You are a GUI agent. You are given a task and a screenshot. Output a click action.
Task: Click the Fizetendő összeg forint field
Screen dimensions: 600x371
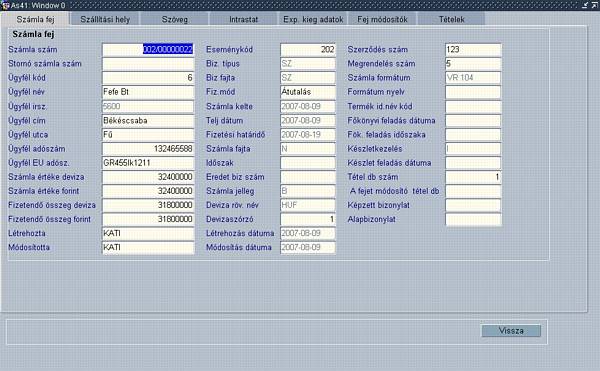(148, 219)
